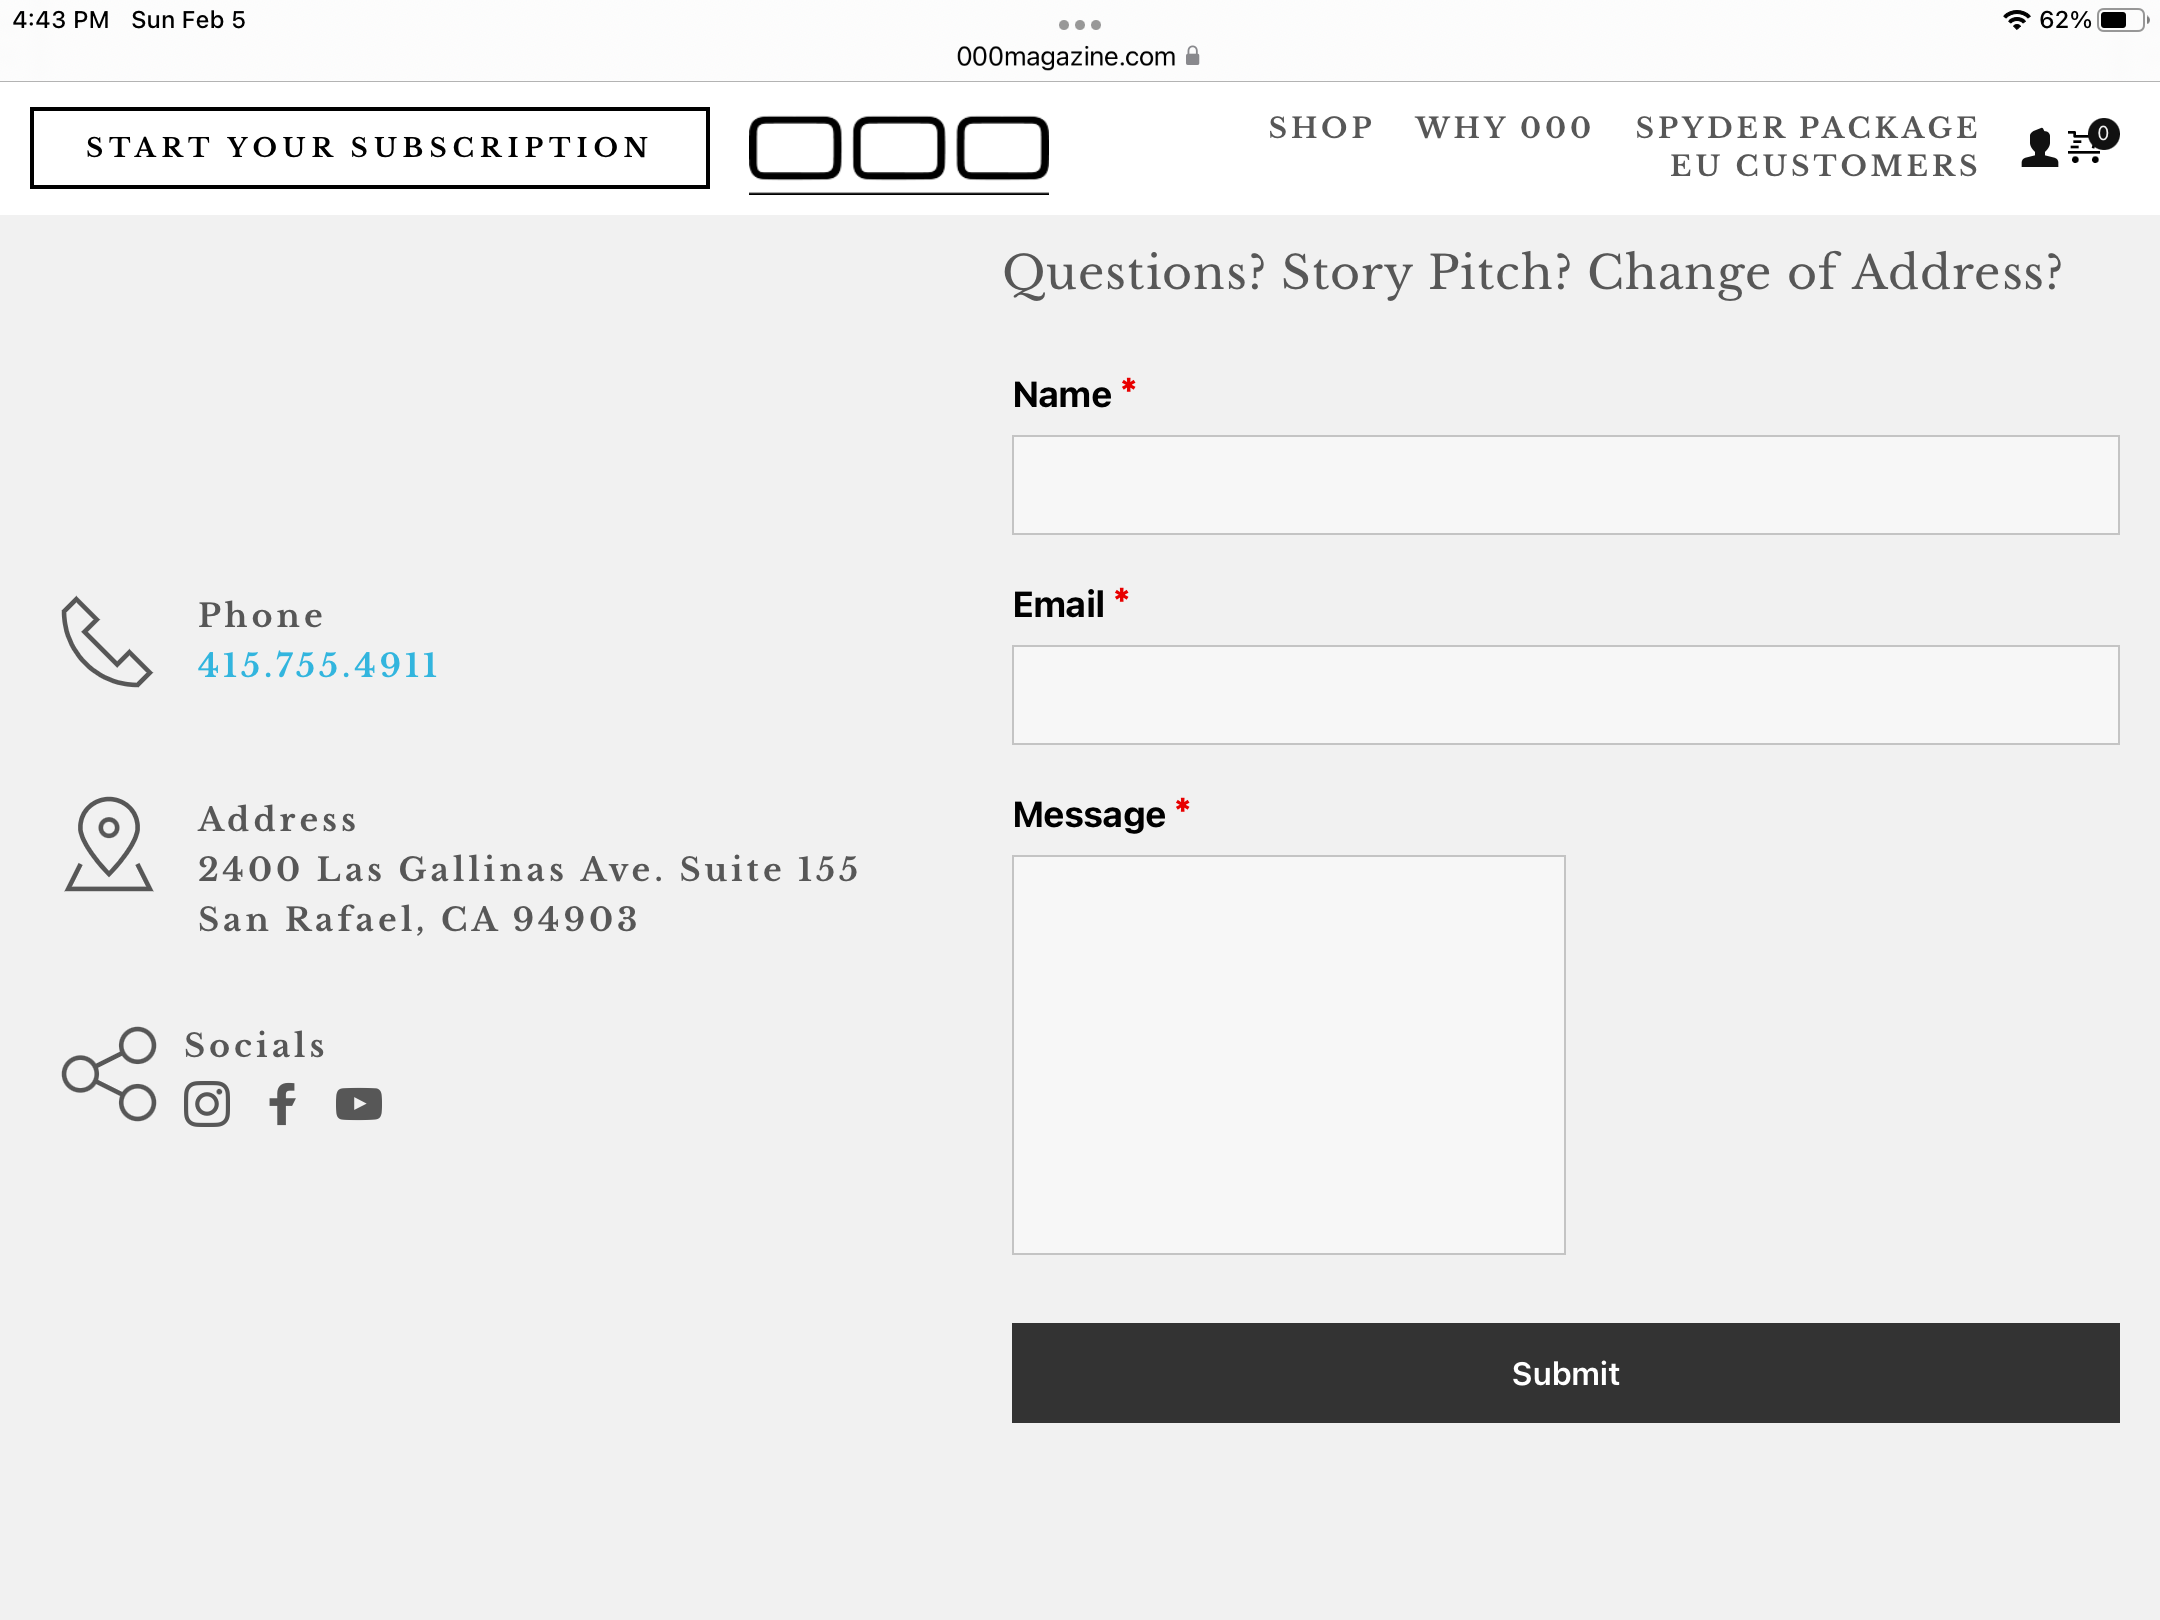Image resolution: width=2160 pixels, height=1620 pixels.
Task: Submit the contact form
Action: pyautogui.click(x=1565, y=1373)
